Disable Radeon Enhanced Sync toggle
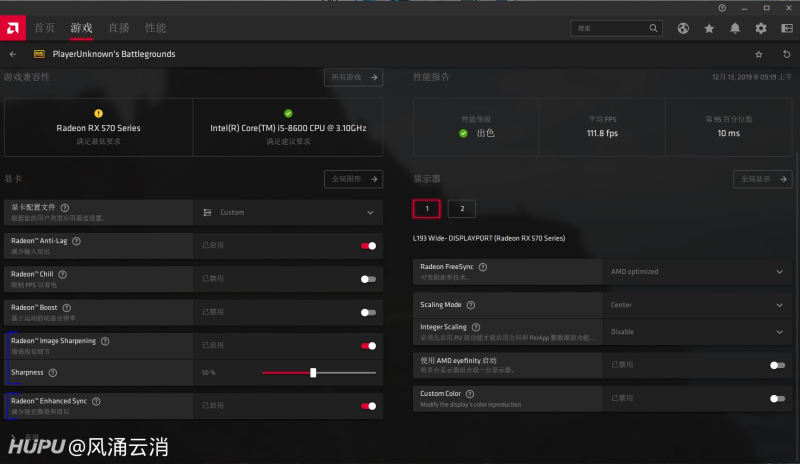Screen dimensions: 800x464 [368, 406]
